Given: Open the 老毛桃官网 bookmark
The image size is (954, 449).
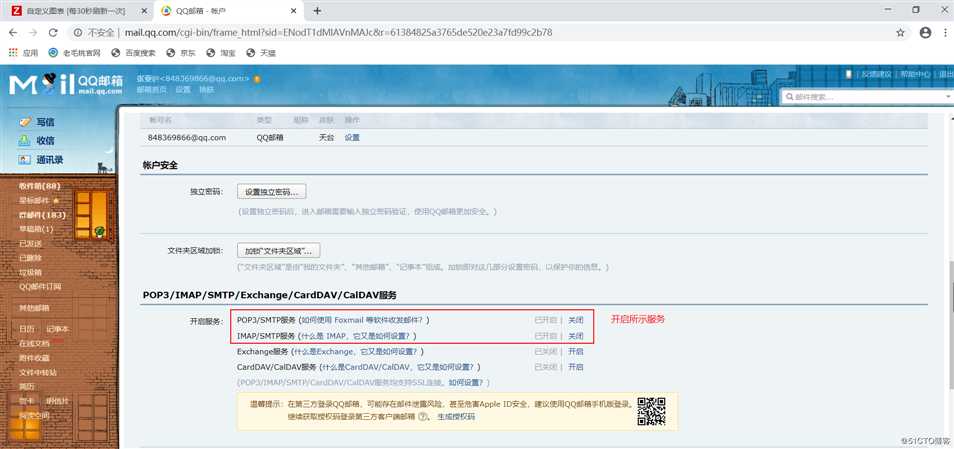Looking at the screenshot, I should (75, 53).
